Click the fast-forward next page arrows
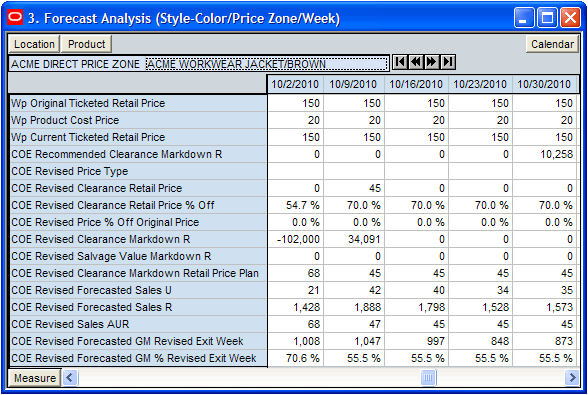 tap(432, 62)
